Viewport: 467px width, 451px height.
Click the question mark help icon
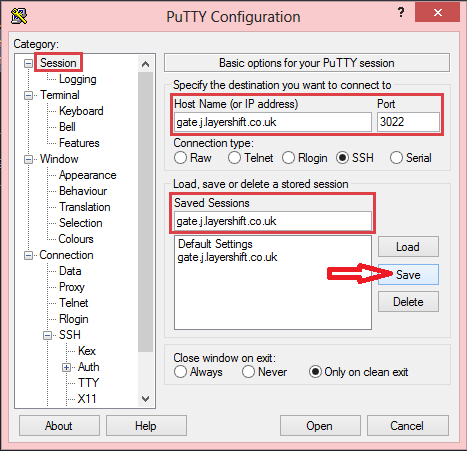(x=401, y=12)
